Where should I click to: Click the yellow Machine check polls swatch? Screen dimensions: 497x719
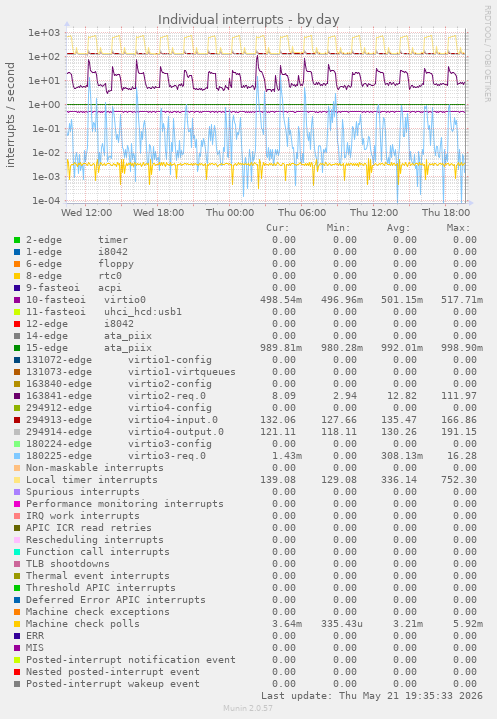[17, 624]
